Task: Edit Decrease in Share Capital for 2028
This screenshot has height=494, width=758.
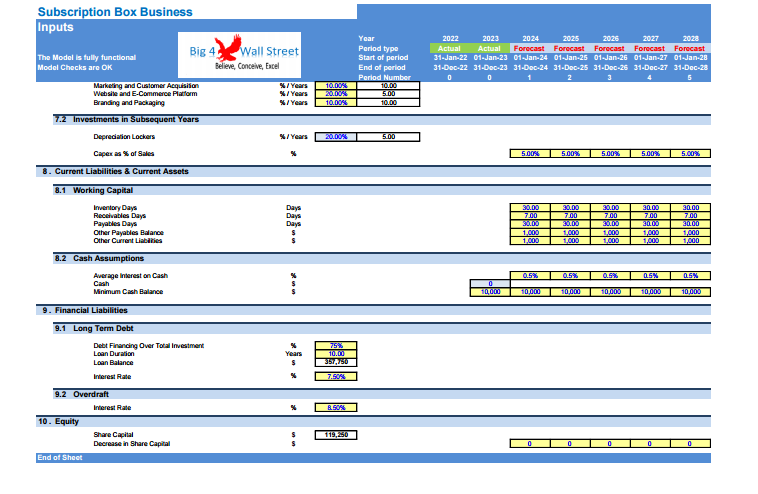Action: [690, 444]
